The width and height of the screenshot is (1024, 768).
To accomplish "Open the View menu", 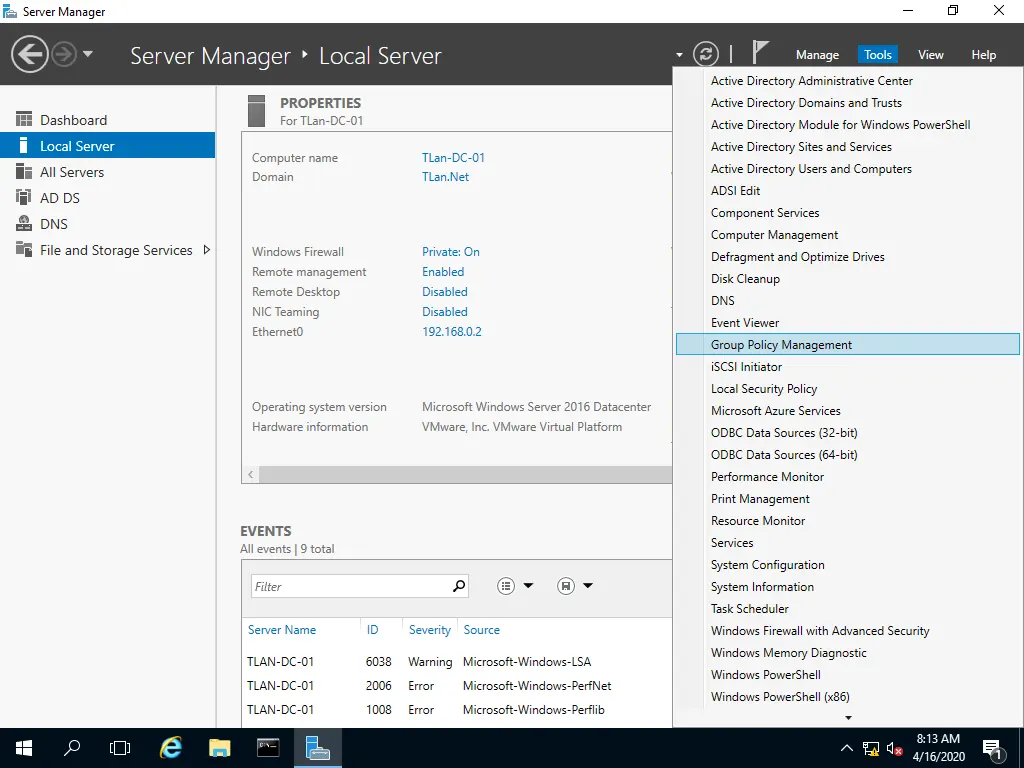I will 930,55.
